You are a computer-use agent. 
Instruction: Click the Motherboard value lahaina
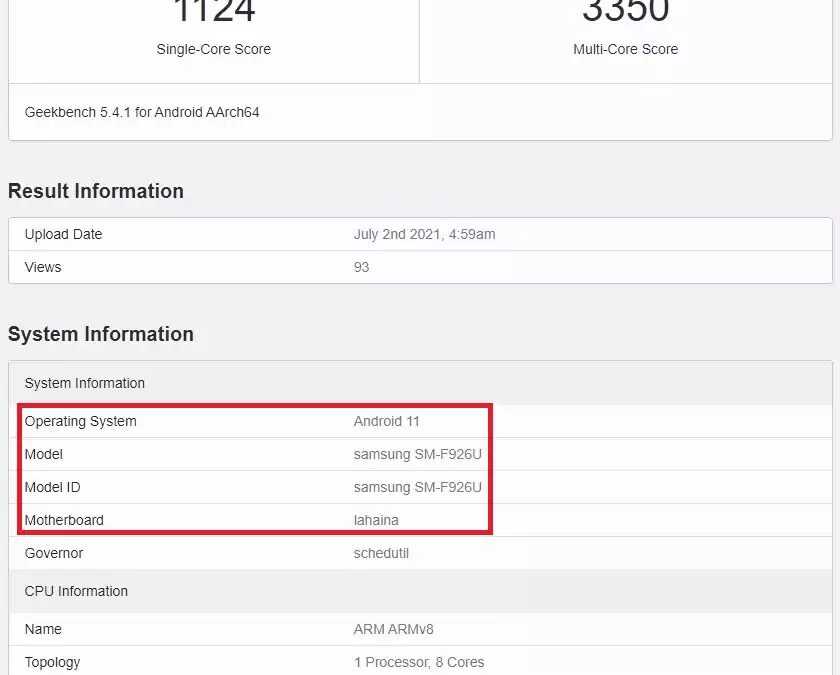[x=375, y=520]
